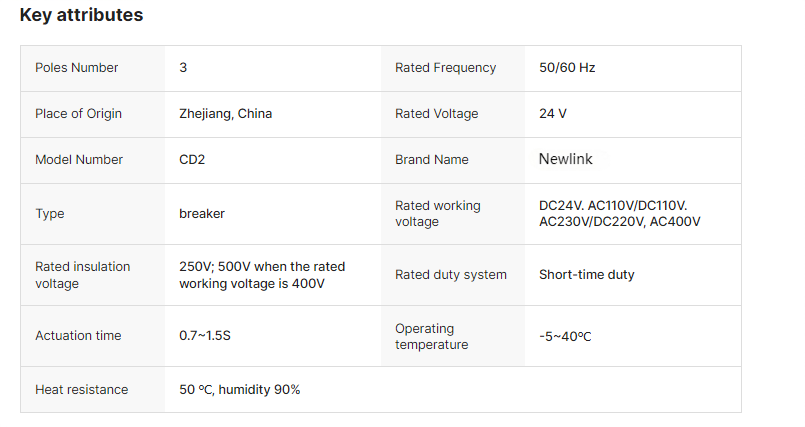Select the CD2 model number value

pyautogui.click(x=193, y=160)
